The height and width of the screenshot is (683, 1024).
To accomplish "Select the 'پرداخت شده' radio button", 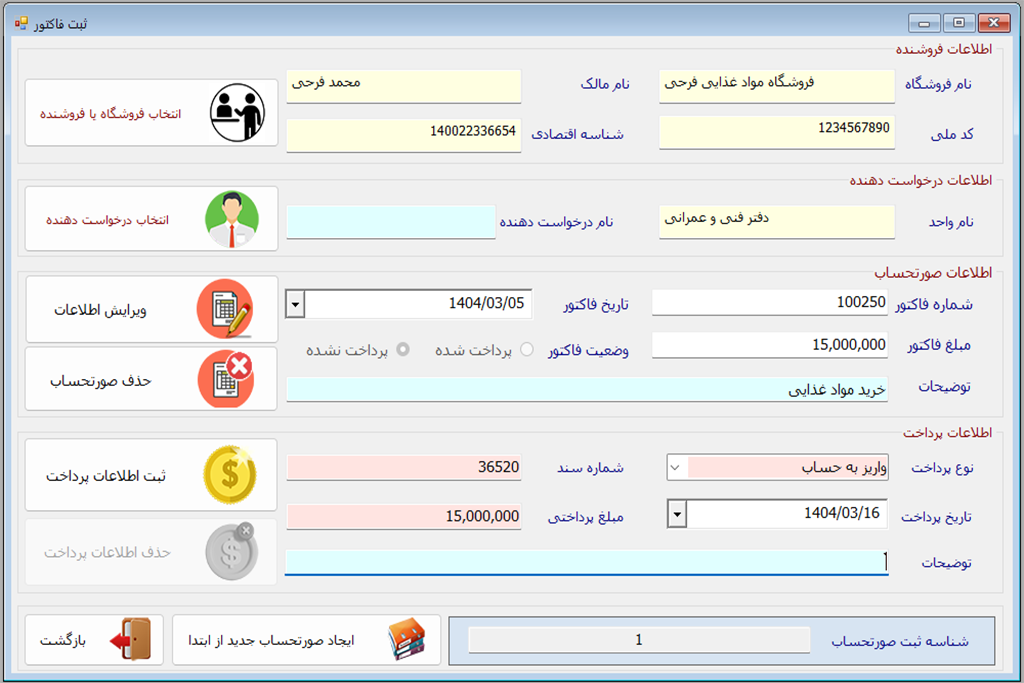I will 527,350.
